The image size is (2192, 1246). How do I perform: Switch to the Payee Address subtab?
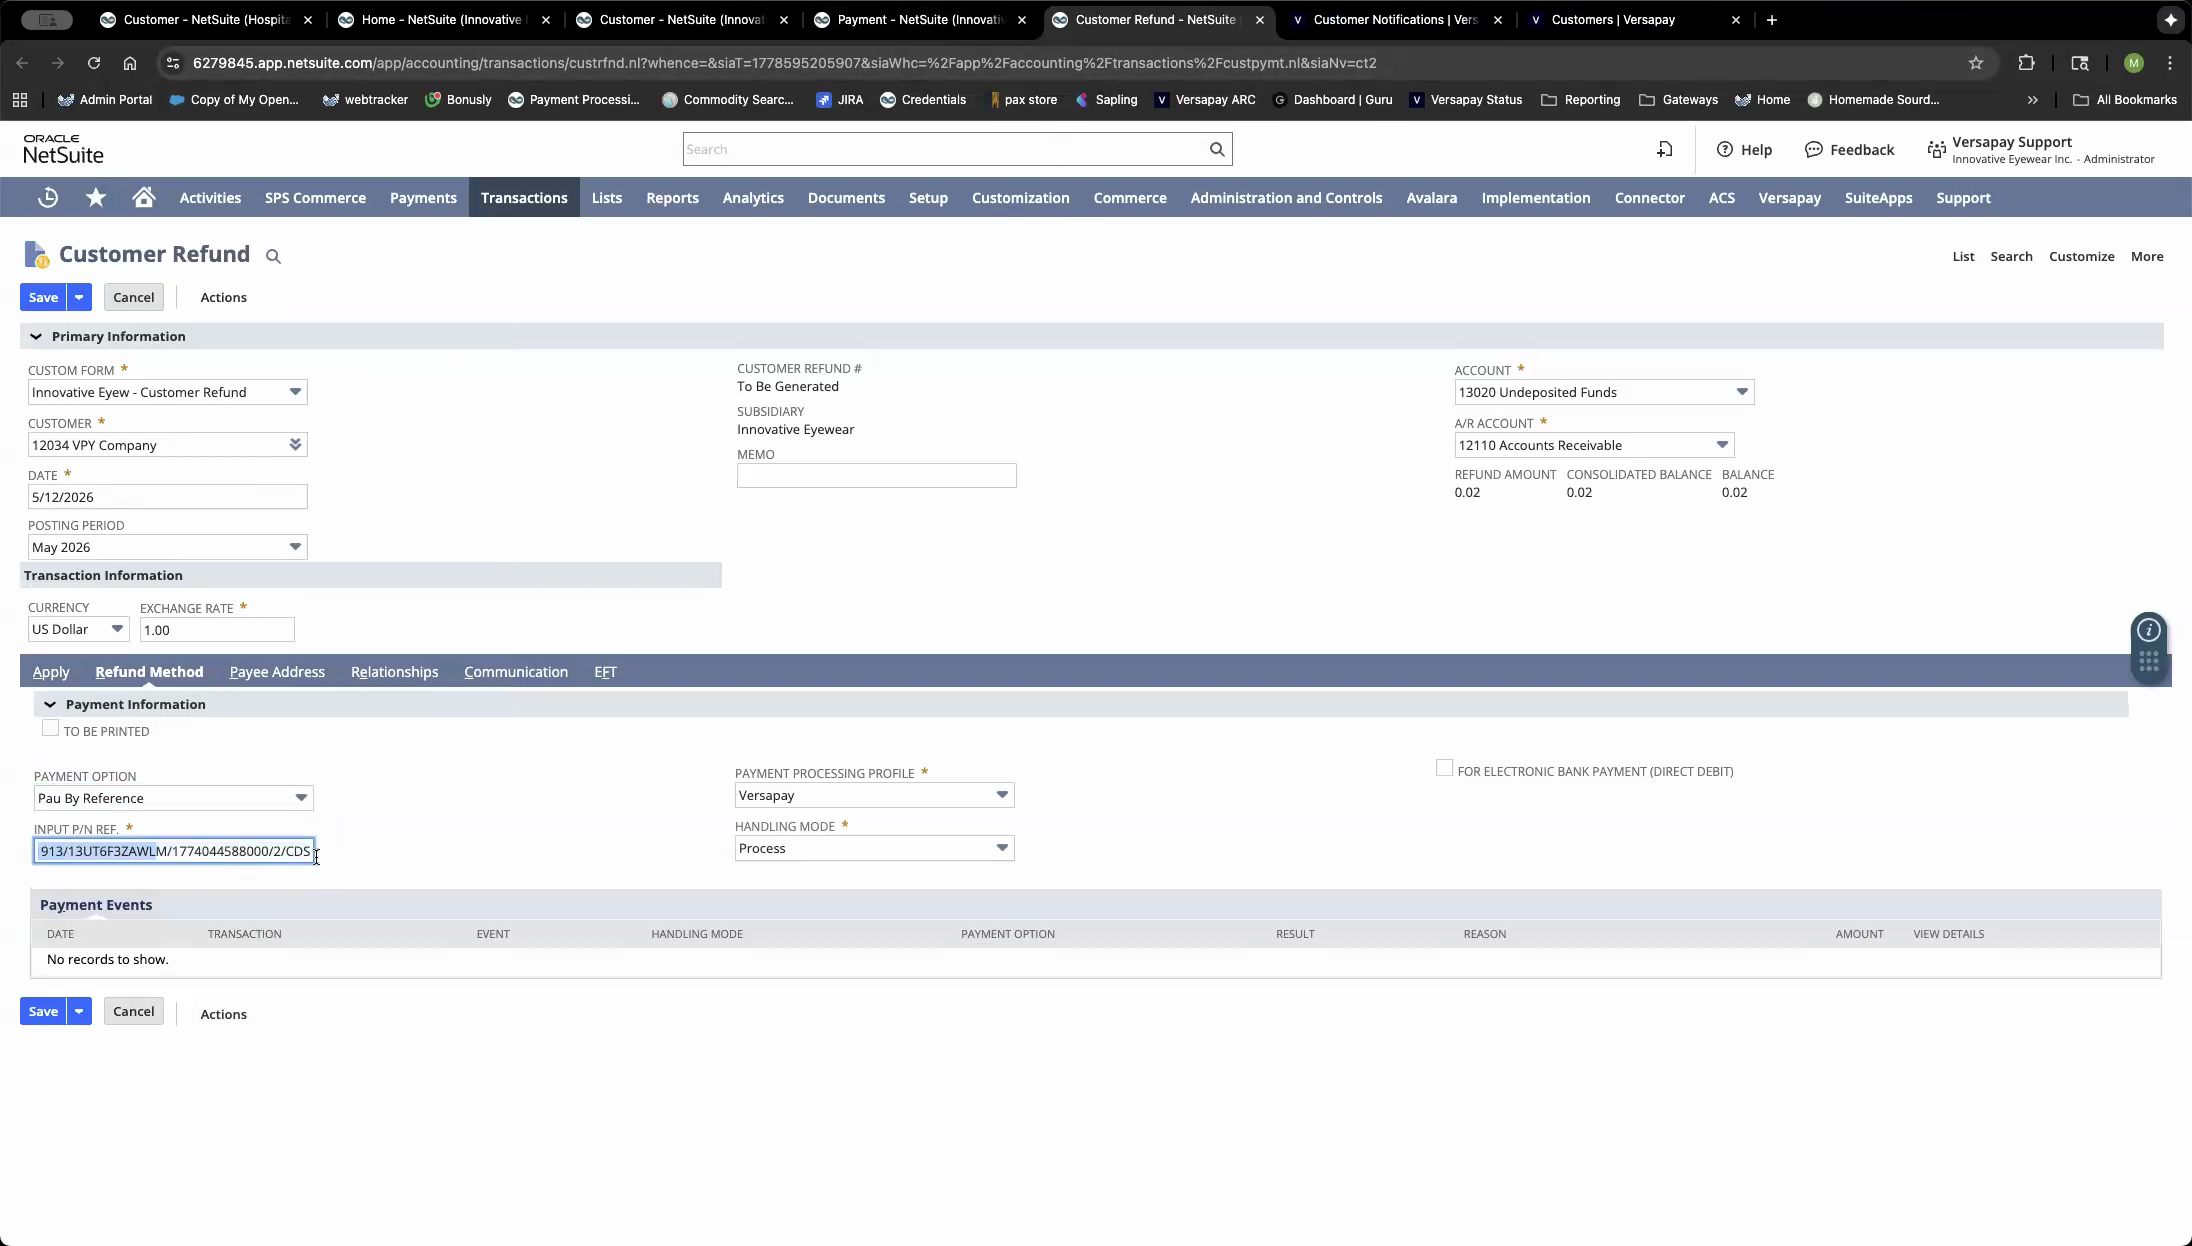277,672
